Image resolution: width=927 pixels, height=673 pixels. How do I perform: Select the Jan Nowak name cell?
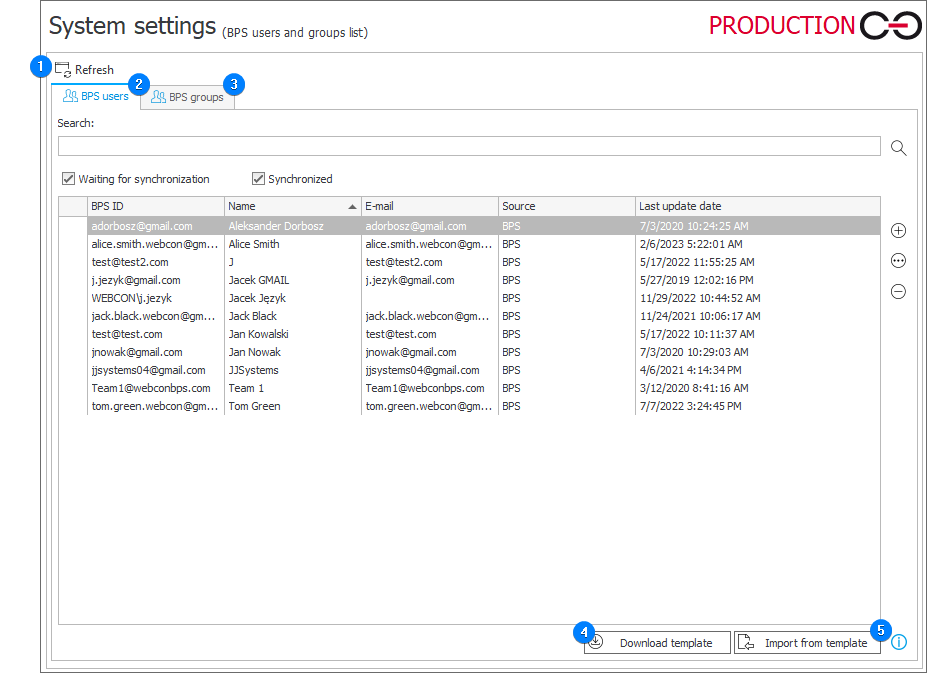254,352
